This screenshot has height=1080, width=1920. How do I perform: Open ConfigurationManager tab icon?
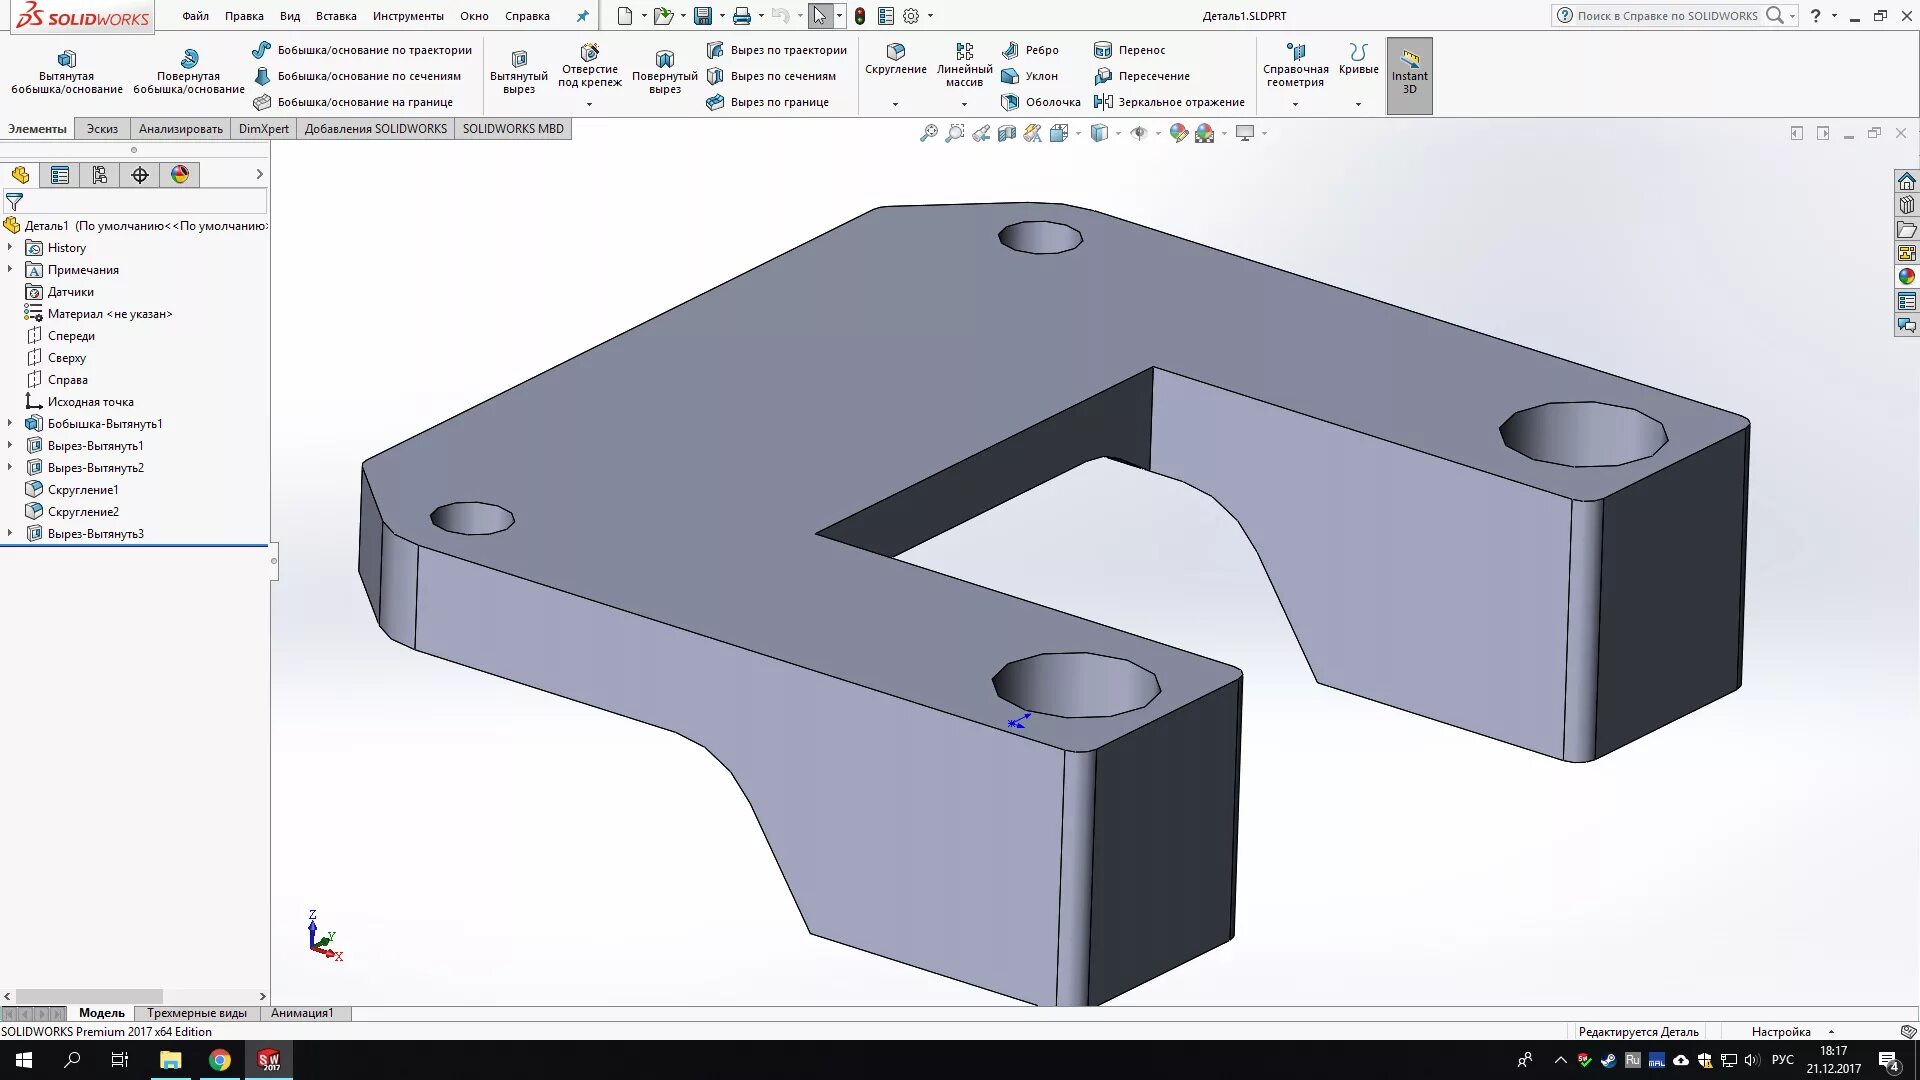(x=100, y=175)
